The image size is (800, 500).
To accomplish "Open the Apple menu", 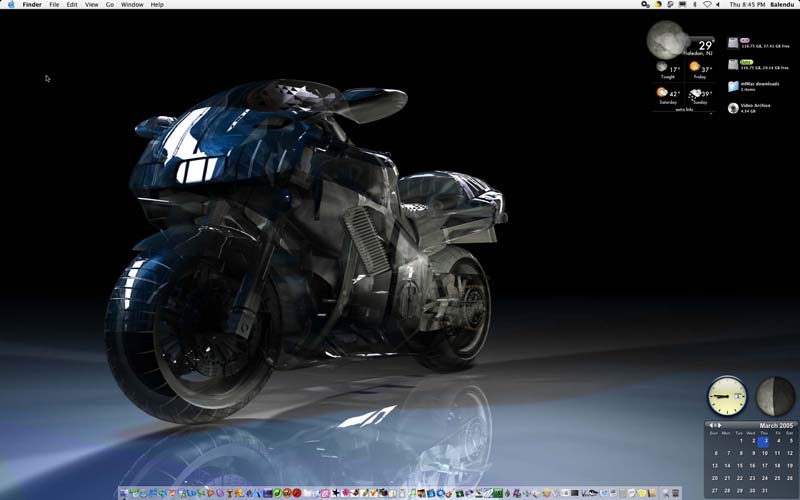I will (9, 5).
